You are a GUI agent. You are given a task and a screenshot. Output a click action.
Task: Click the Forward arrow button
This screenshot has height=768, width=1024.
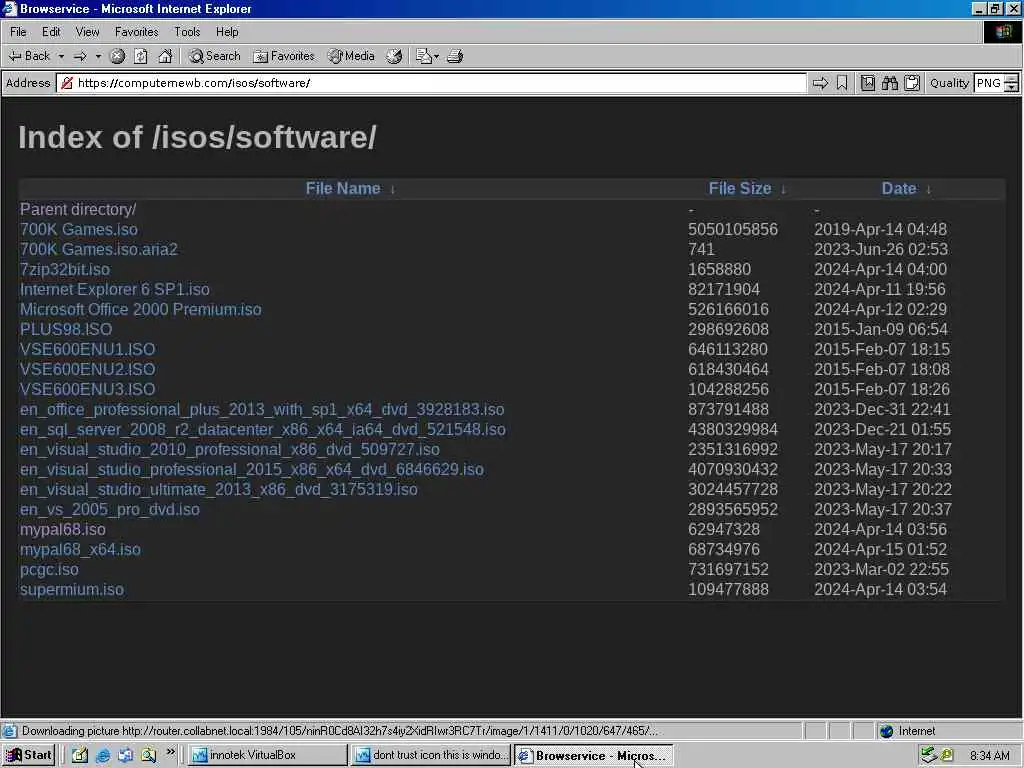point(80,56)
